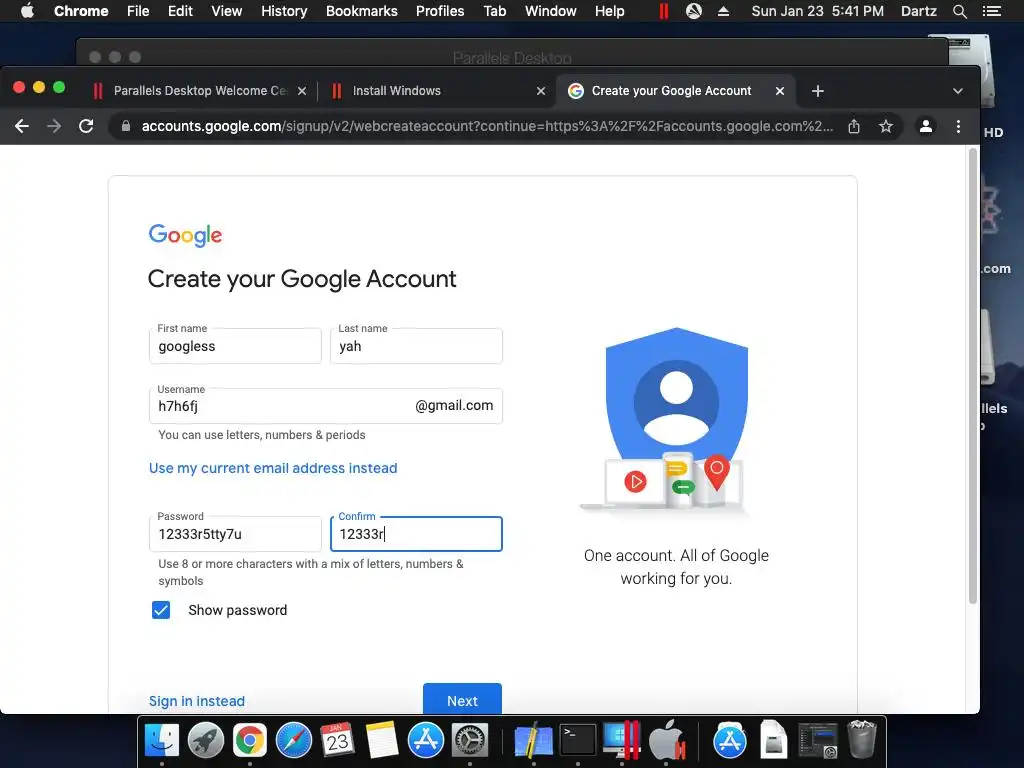Click the Google logo
The width and height of the screenshot is (1024, 768).
185,235
